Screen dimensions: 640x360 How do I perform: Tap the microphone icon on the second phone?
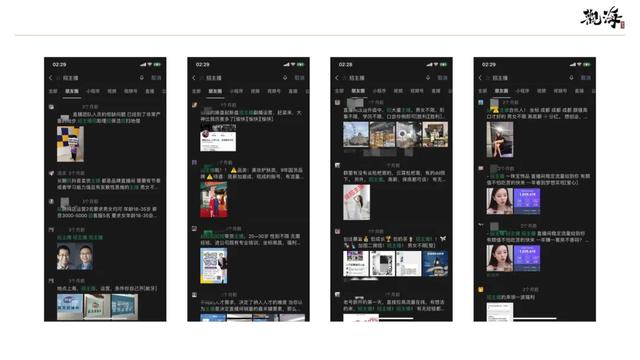[285, 78]
